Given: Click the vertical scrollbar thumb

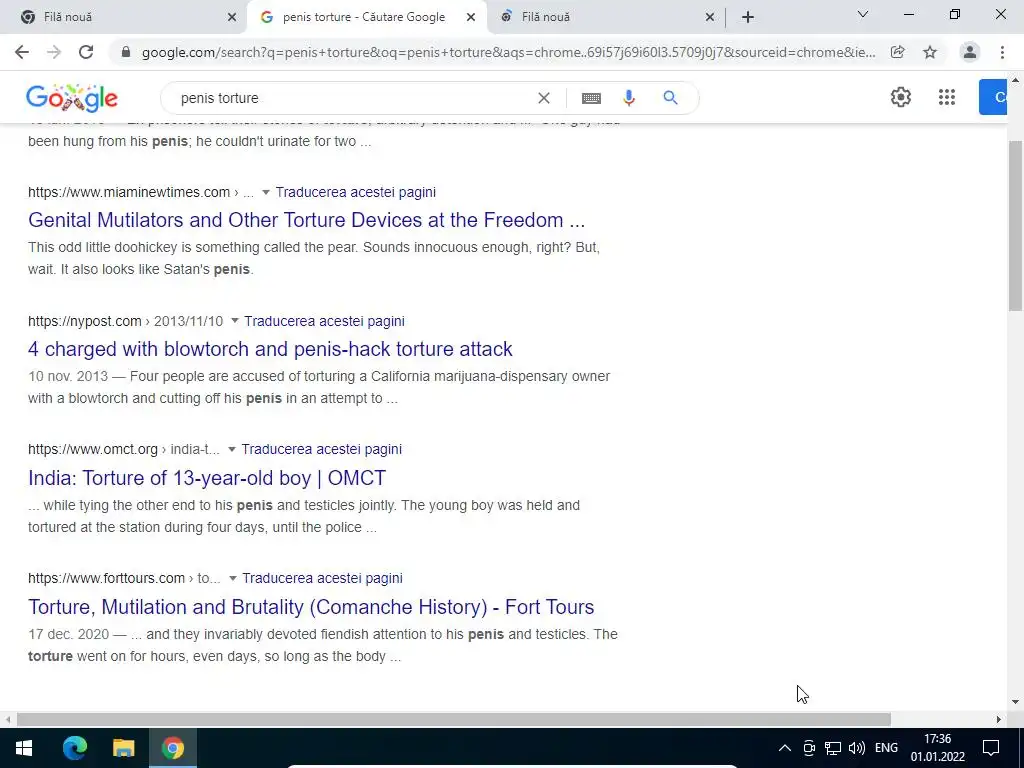Looking at the screenshot, I should coord(1015,225).
